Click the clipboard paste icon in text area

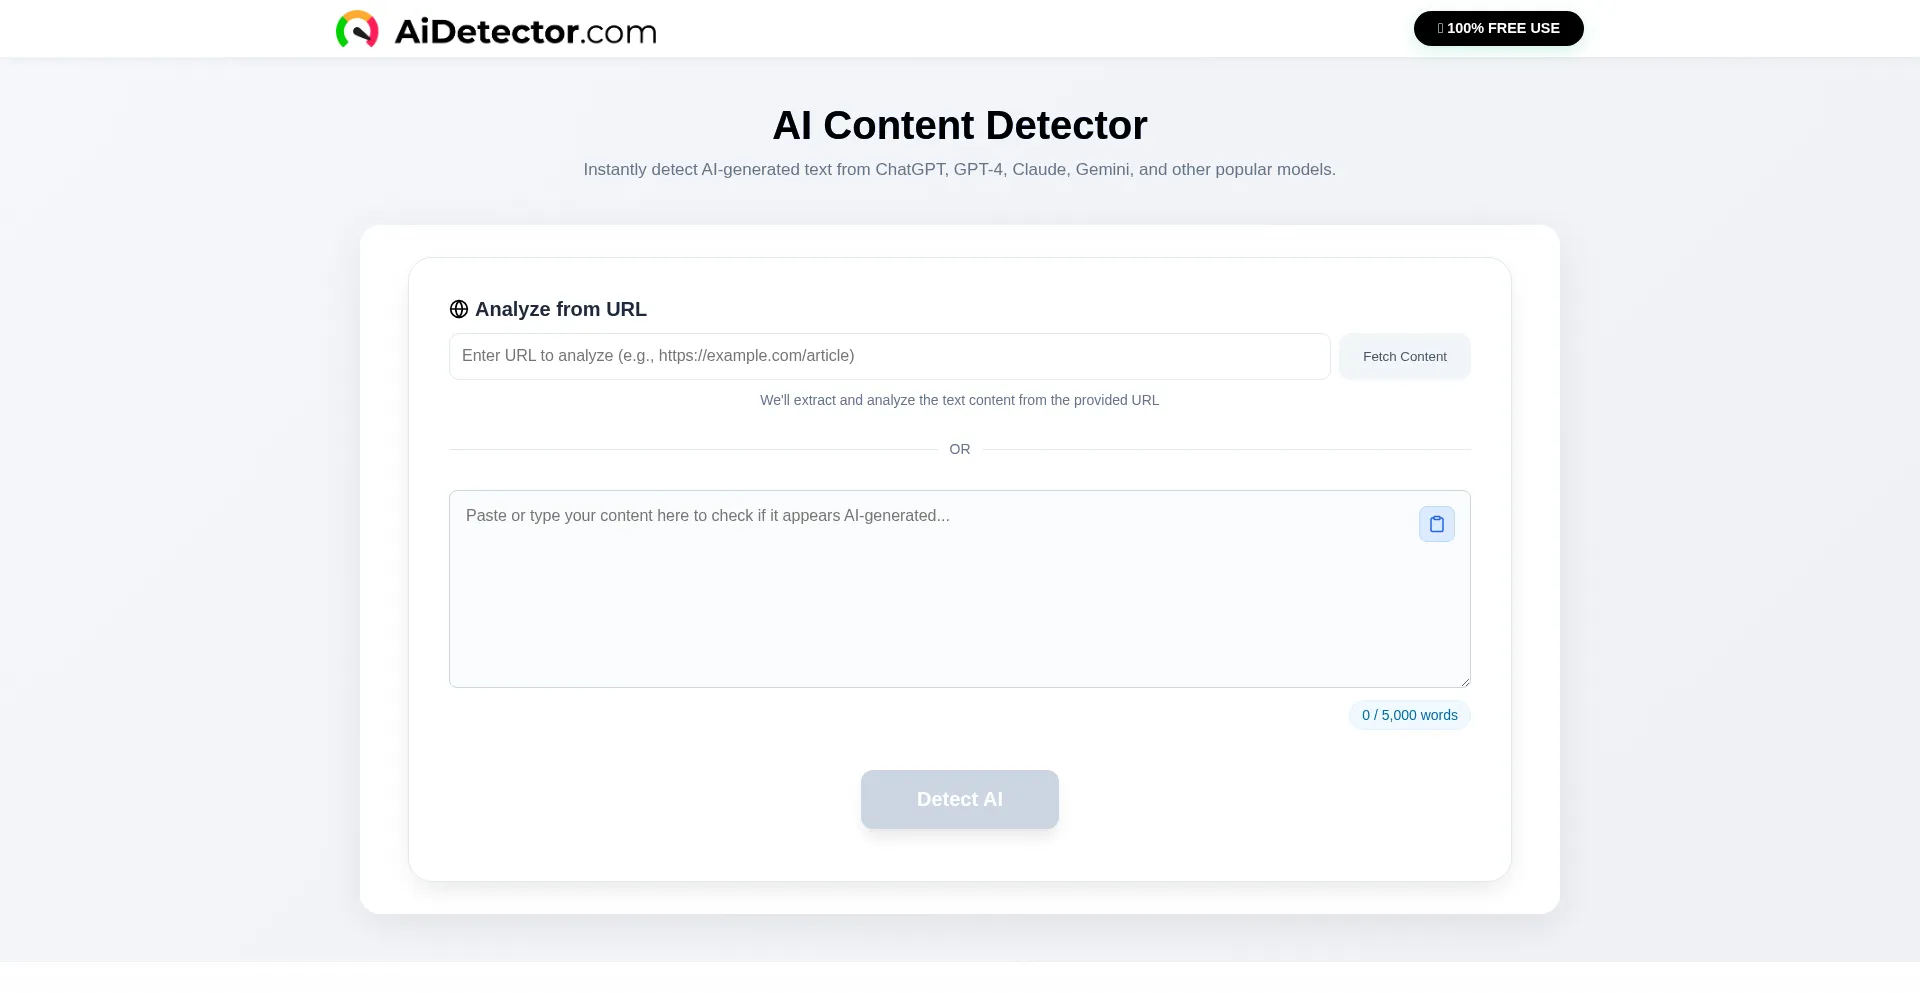tap(1436, 524)
